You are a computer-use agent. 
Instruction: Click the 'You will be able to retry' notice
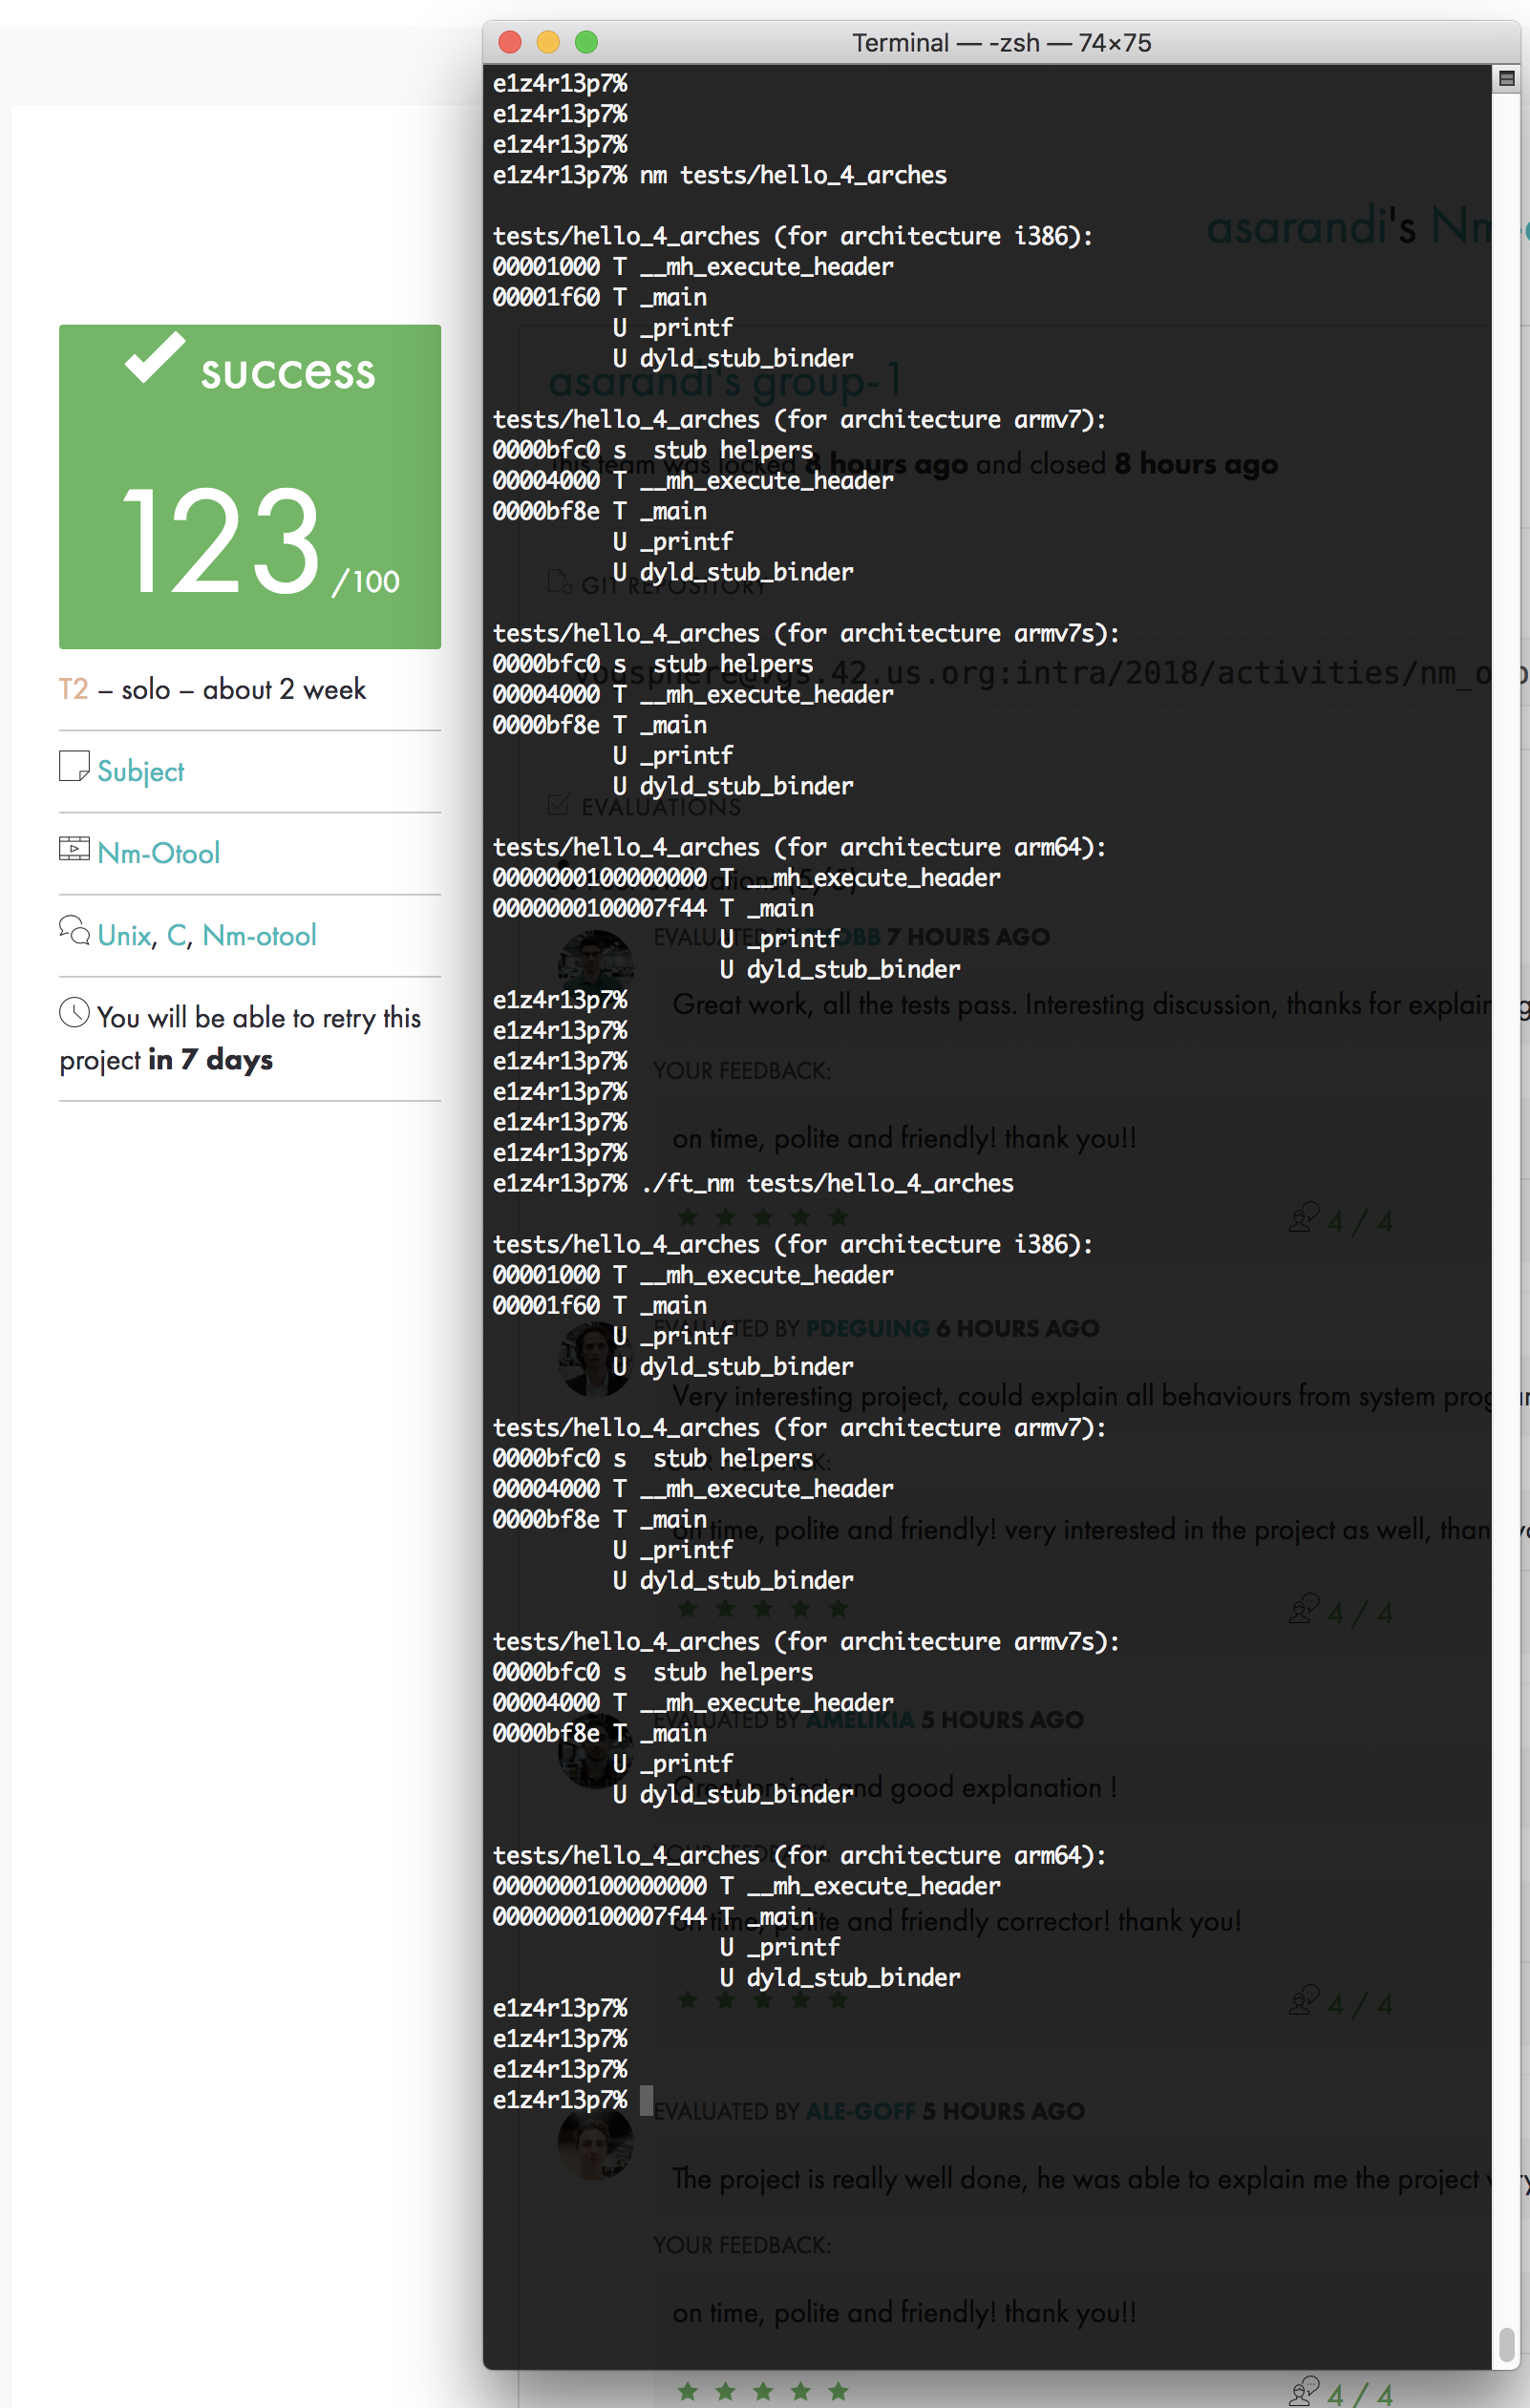click(240, 1038)
